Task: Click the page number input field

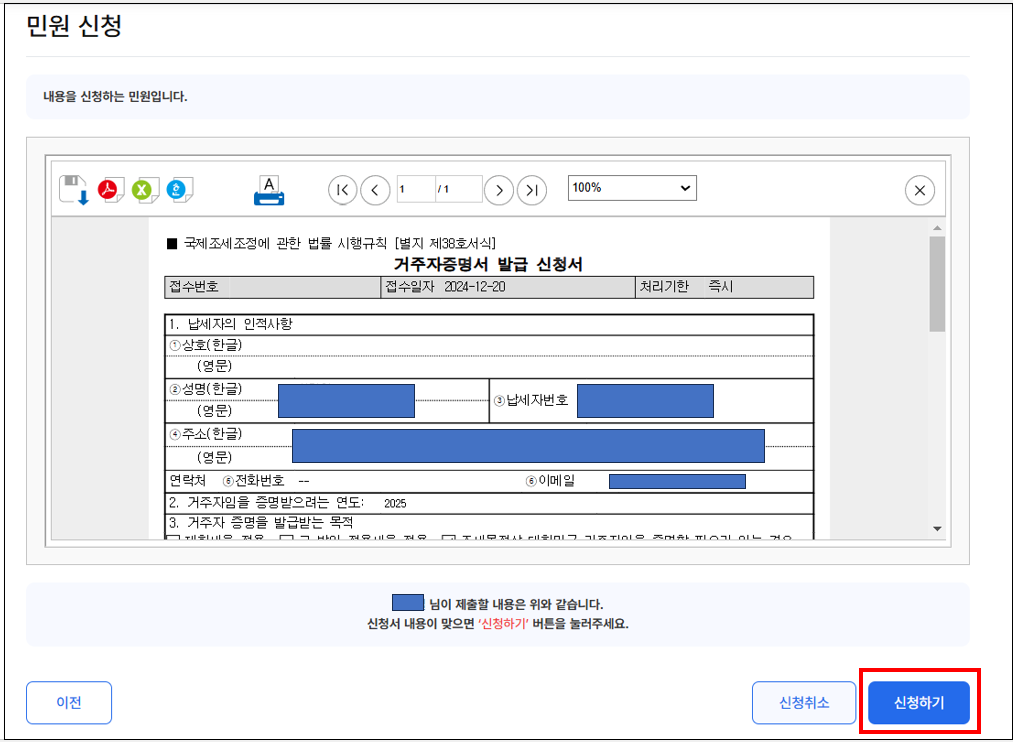Action: [x=415, y=189]
